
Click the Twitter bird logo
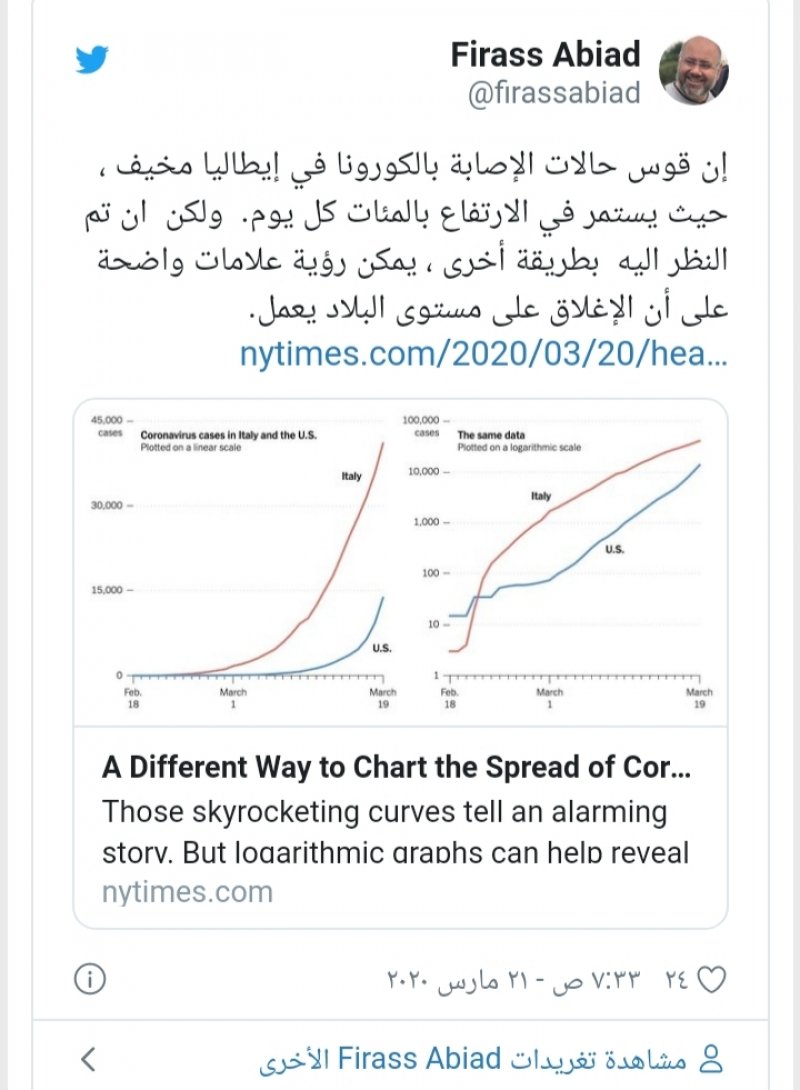tap(91, 62)
